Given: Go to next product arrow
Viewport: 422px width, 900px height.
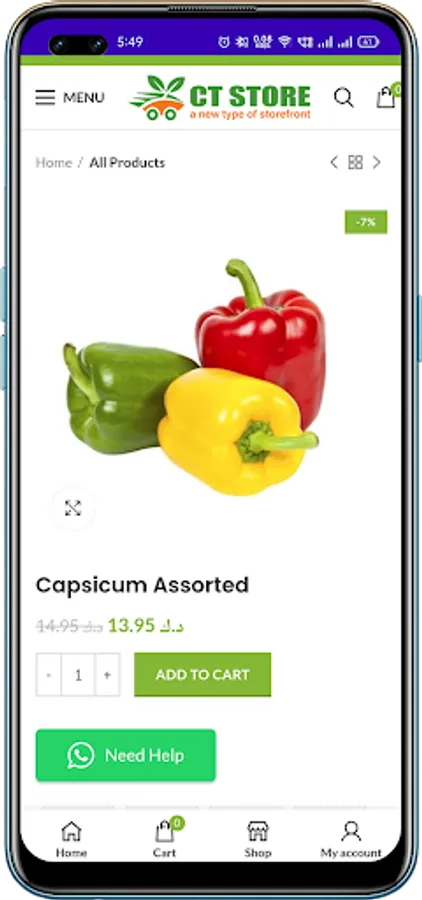Looking at the screenshot, I should [x=377, y=162].
